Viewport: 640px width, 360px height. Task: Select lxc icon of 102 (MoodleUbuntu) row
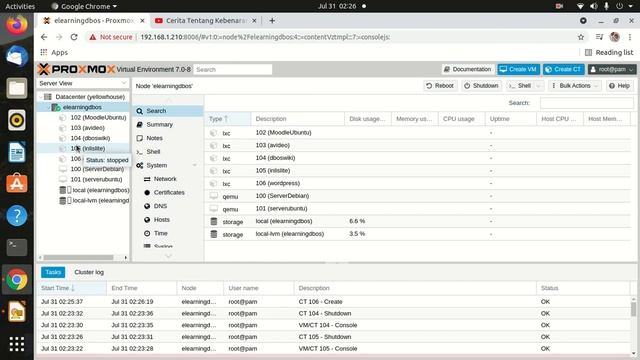coord(213,133)
